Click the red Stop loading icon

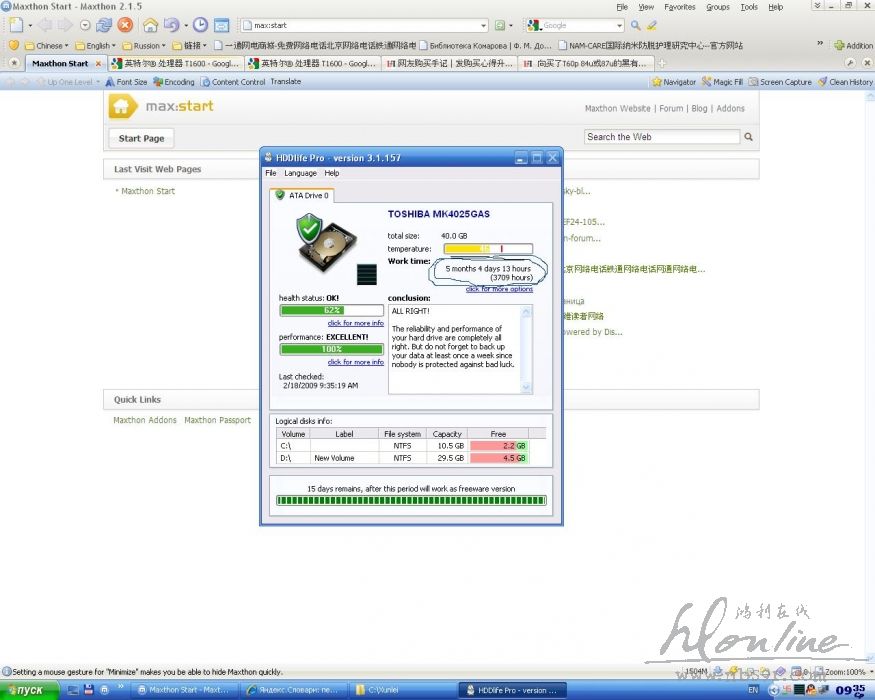point(125,25)
